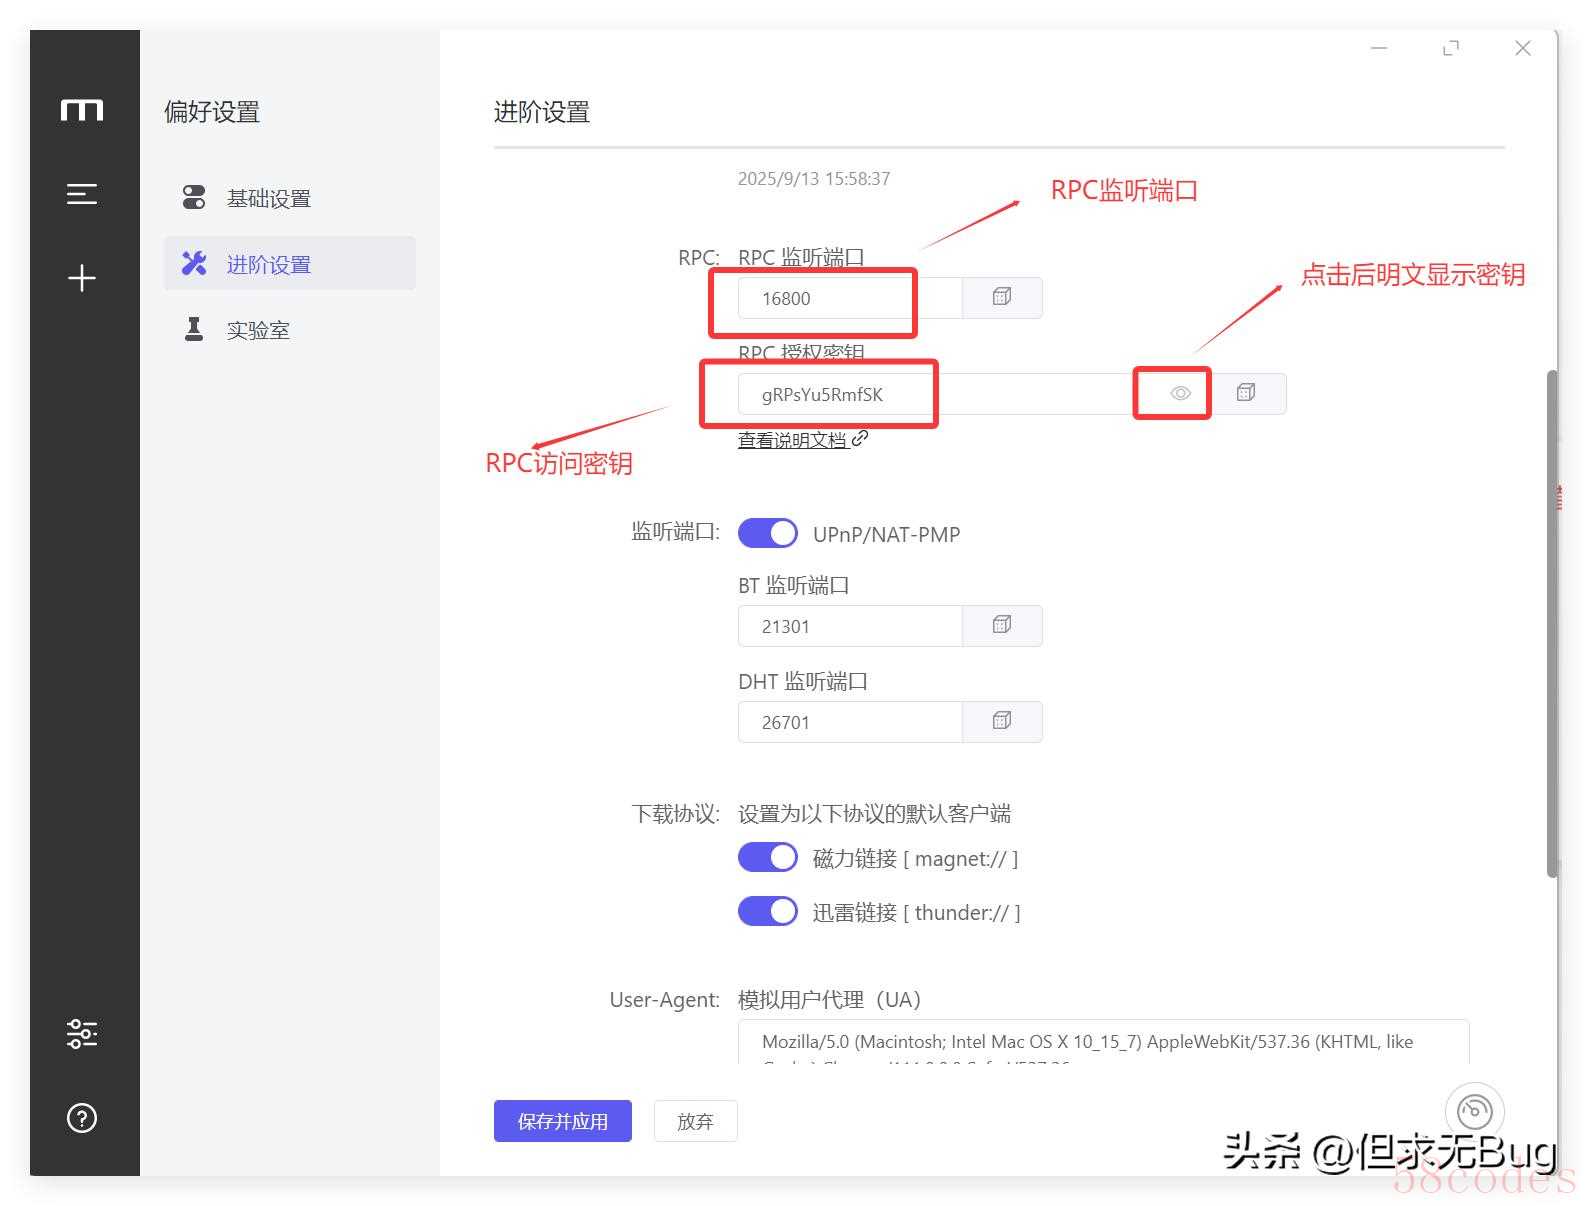
Task: Toggle the UPnP/NAT-PMP switch
Action: [768, 534]
